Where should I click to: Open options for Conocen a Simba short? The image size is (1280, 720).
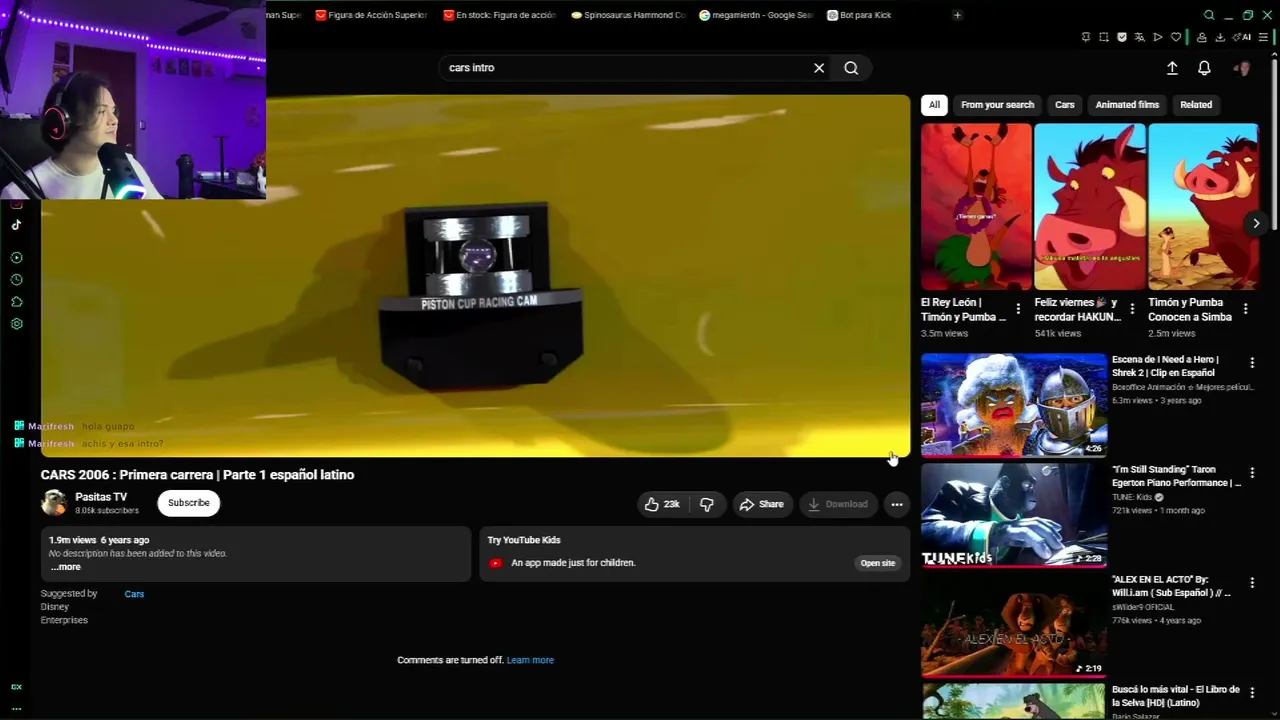[1246, 309]
